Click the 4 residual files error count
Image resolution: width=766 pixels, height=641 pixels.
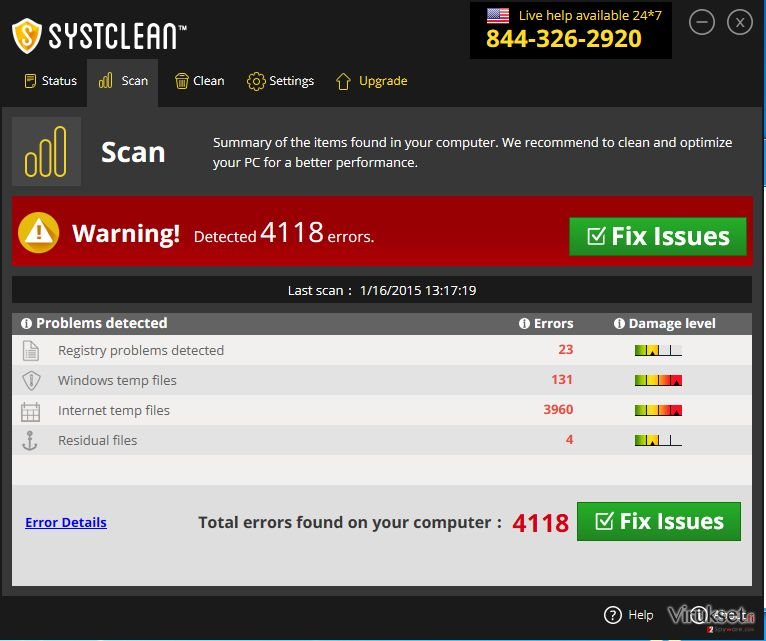570,440
